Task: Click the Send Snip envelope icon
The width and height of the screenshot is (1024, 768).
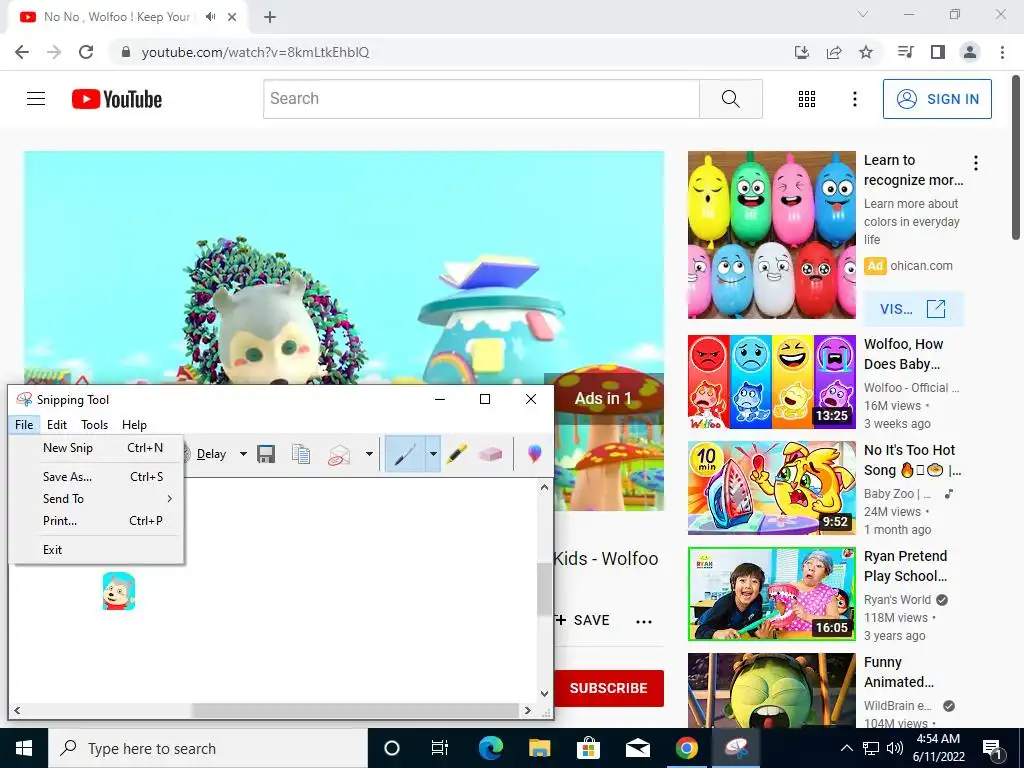Action: click(x=339, y=454)
